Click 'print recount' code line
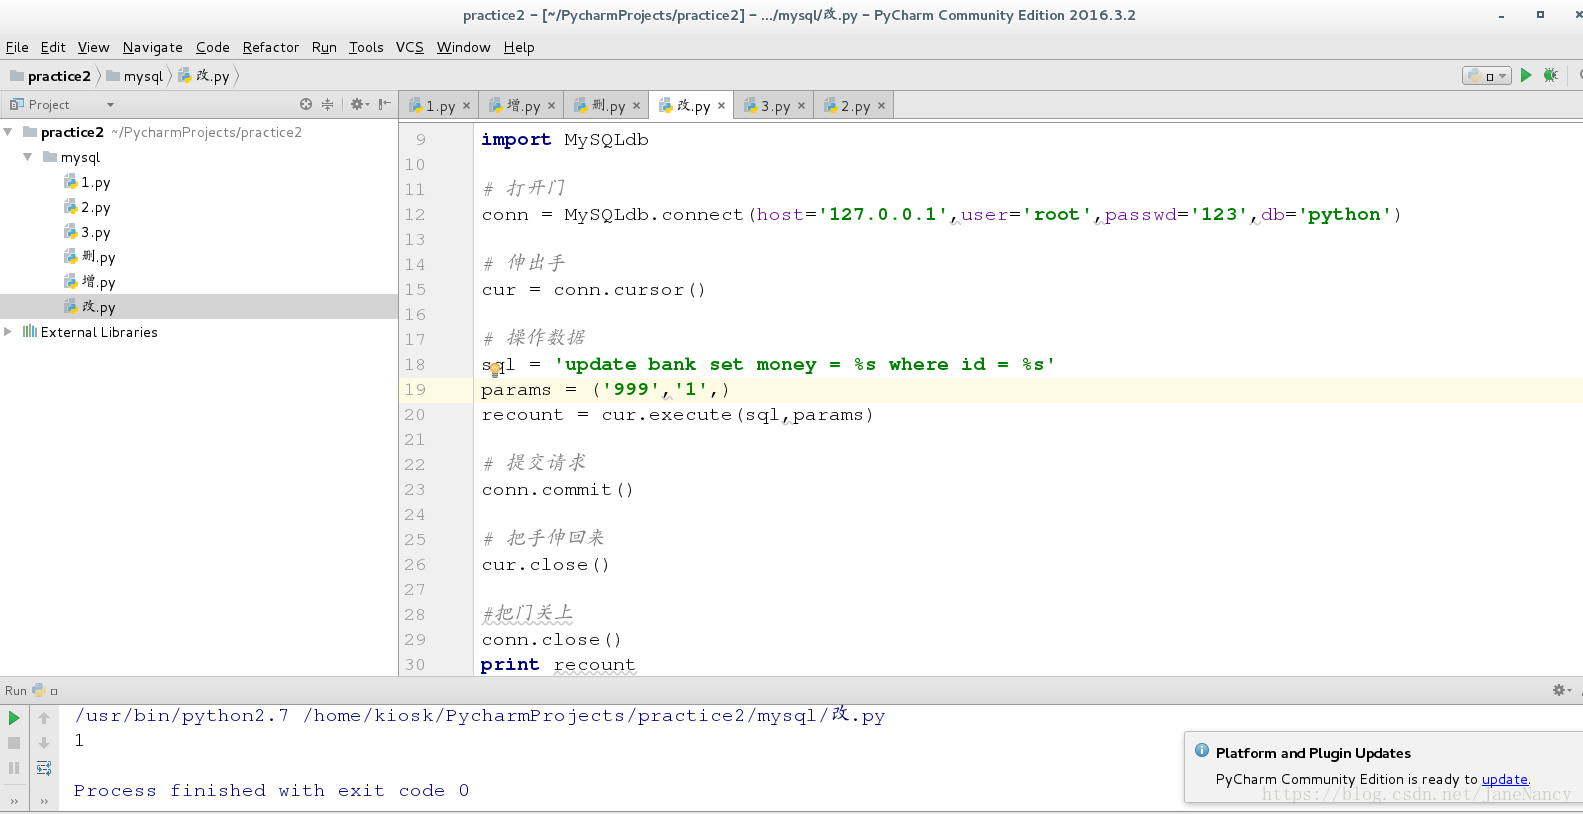The width and height of the screenshot is (1583, 814). point(558,665)
